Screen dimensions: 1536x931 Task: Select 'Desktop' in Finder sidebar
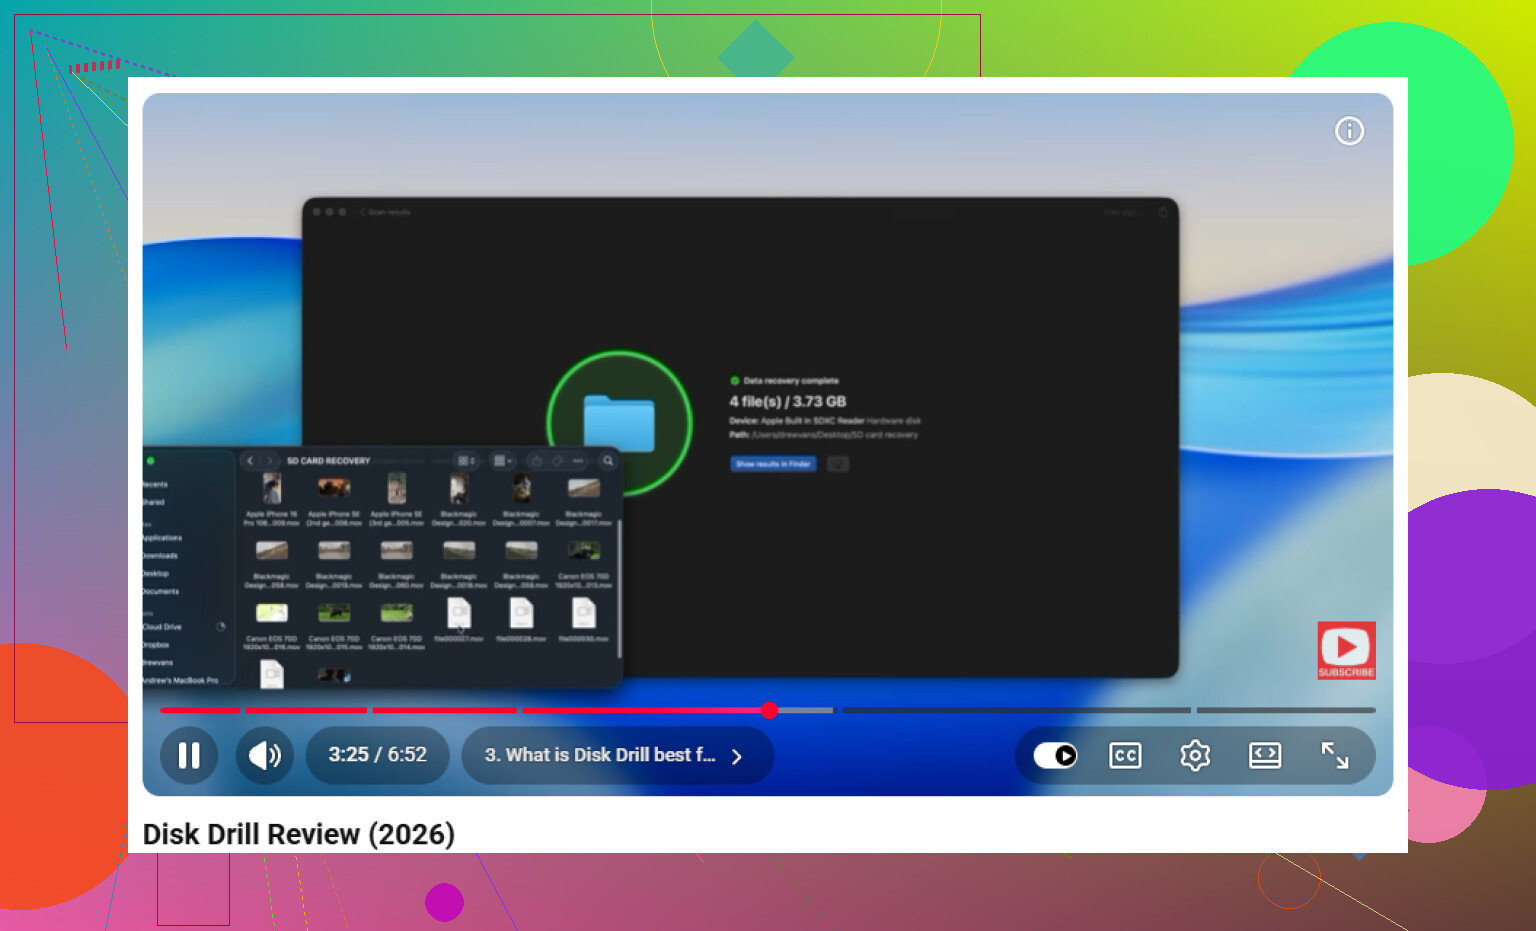pos(156,574)
